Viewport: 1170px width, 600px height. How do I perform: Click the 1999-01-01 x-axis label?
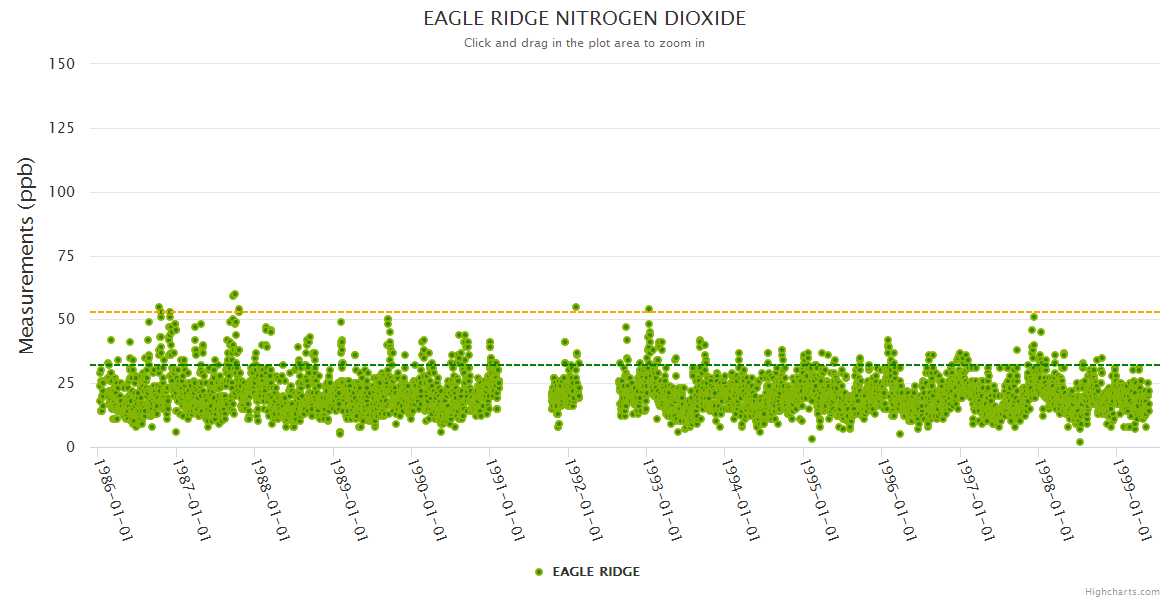[x=1132, y=496]
